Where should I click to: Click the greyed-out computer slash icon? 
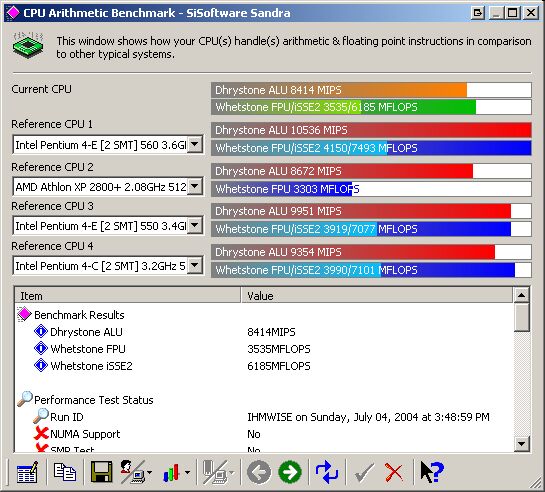[215, 472]
